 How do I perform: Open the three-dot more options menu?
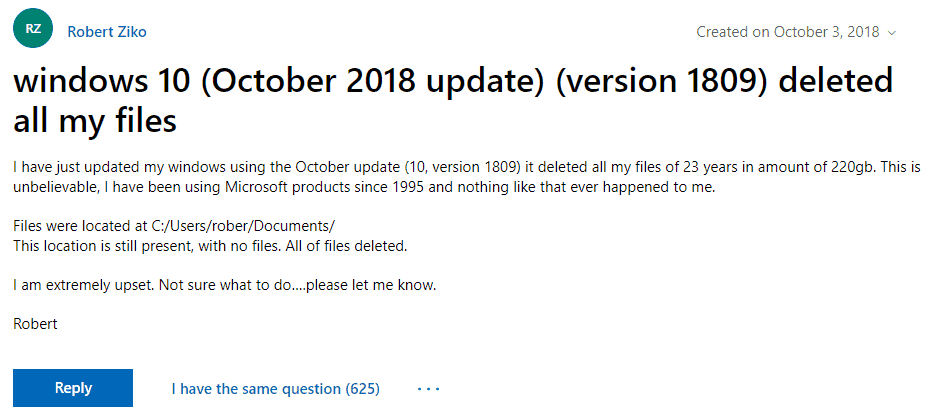429,389
